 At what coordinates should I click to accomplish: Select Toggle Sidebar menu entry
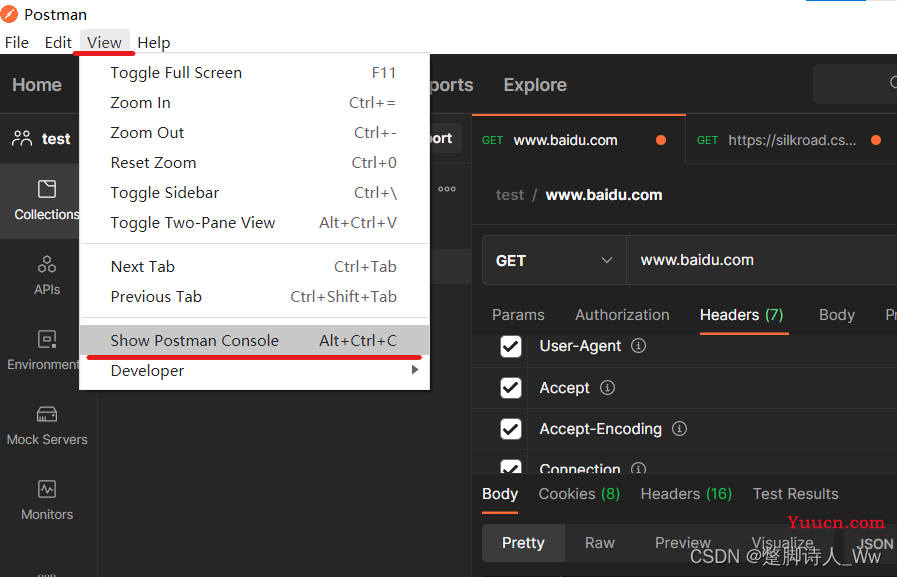255,193
